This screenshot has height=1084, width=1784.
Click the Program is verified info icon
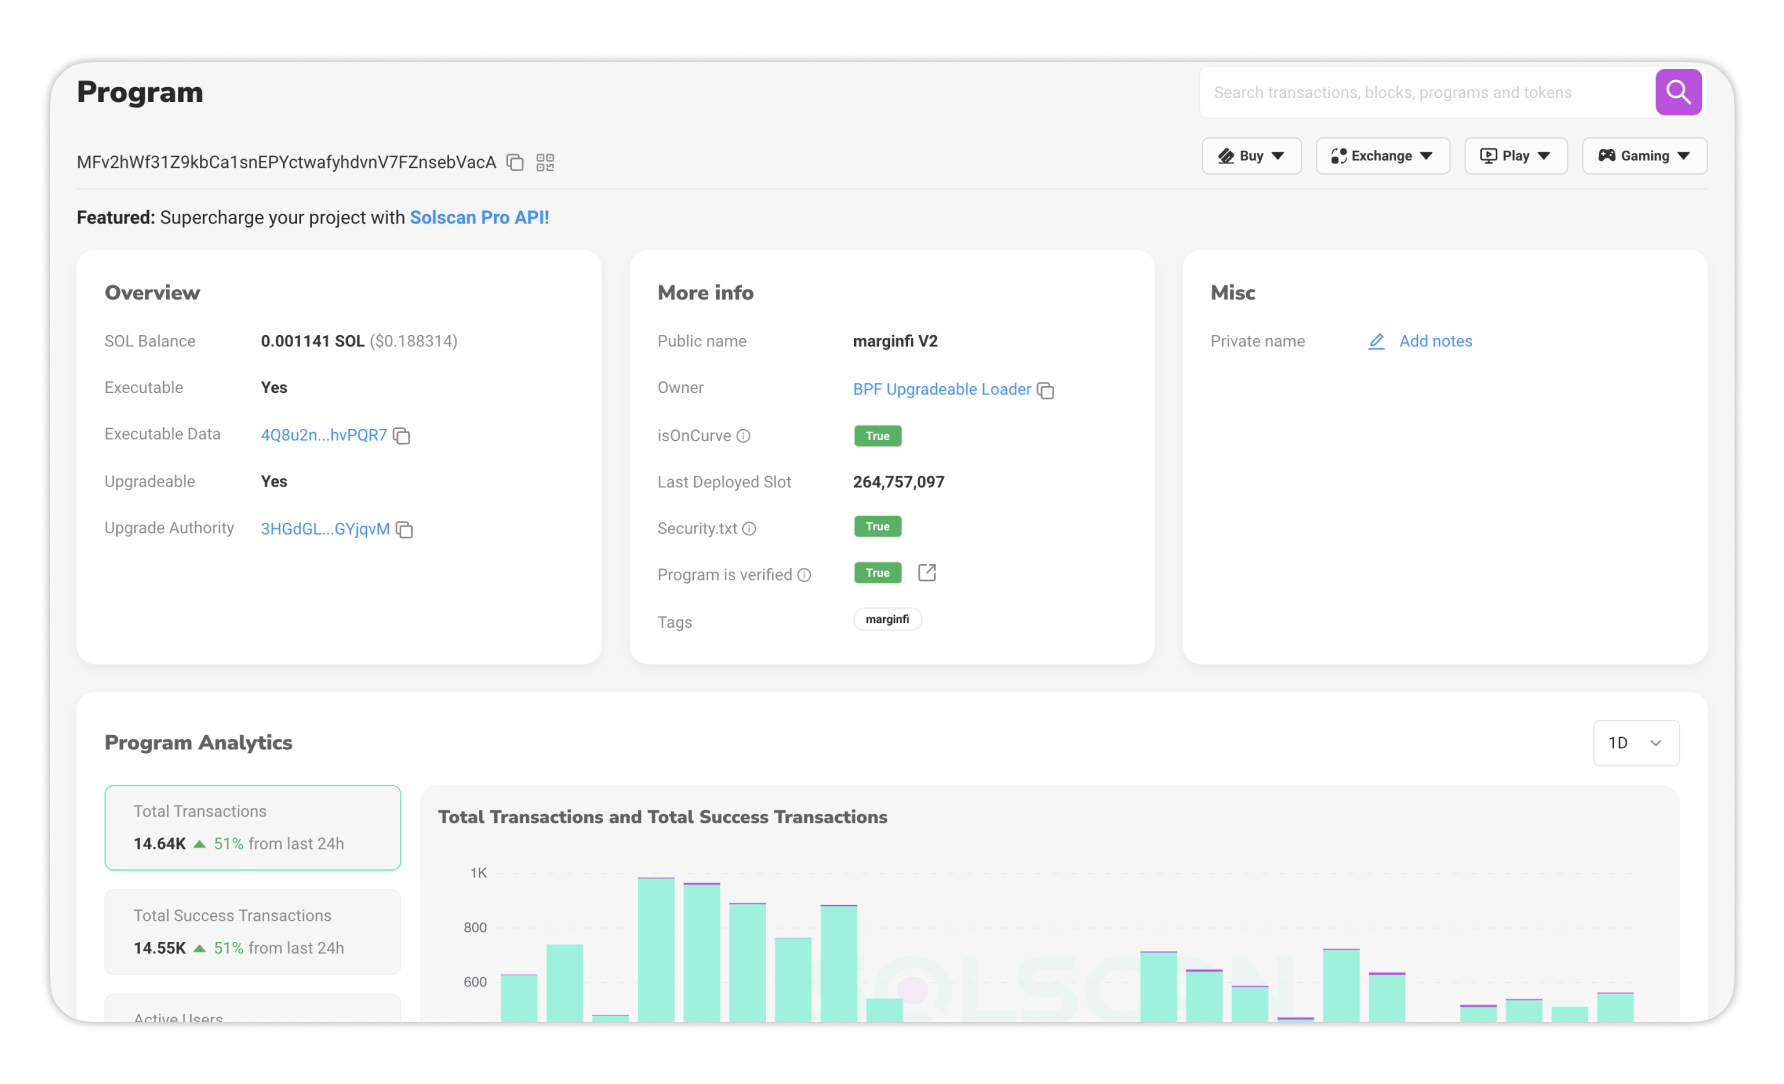pos(804,575)
